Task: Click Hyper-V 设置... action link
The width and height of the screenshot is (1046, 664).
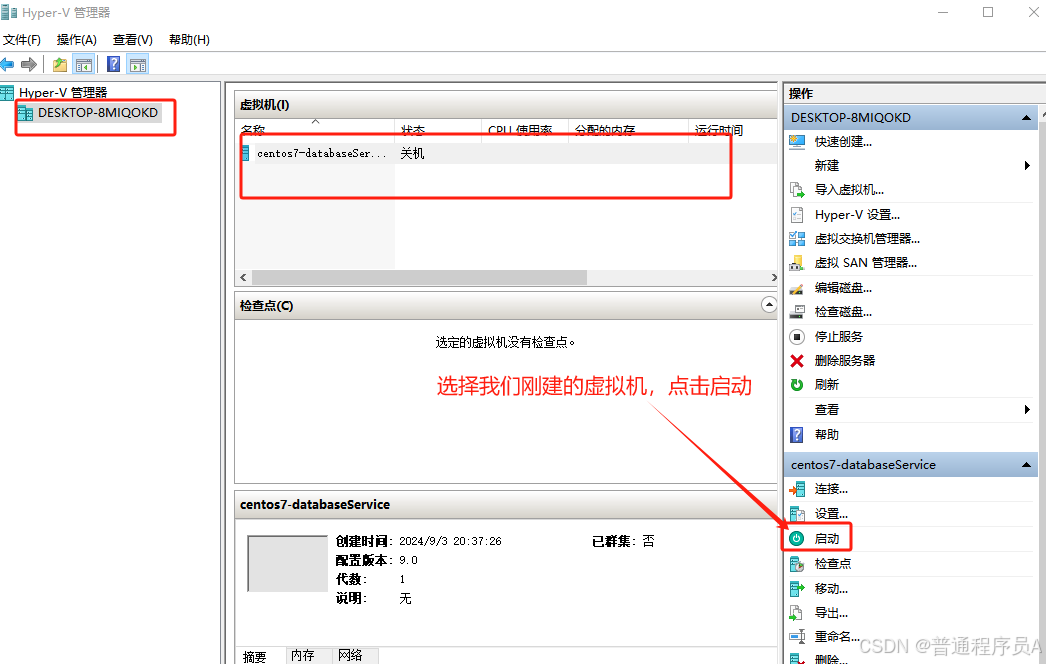Action: coord(857,215)
